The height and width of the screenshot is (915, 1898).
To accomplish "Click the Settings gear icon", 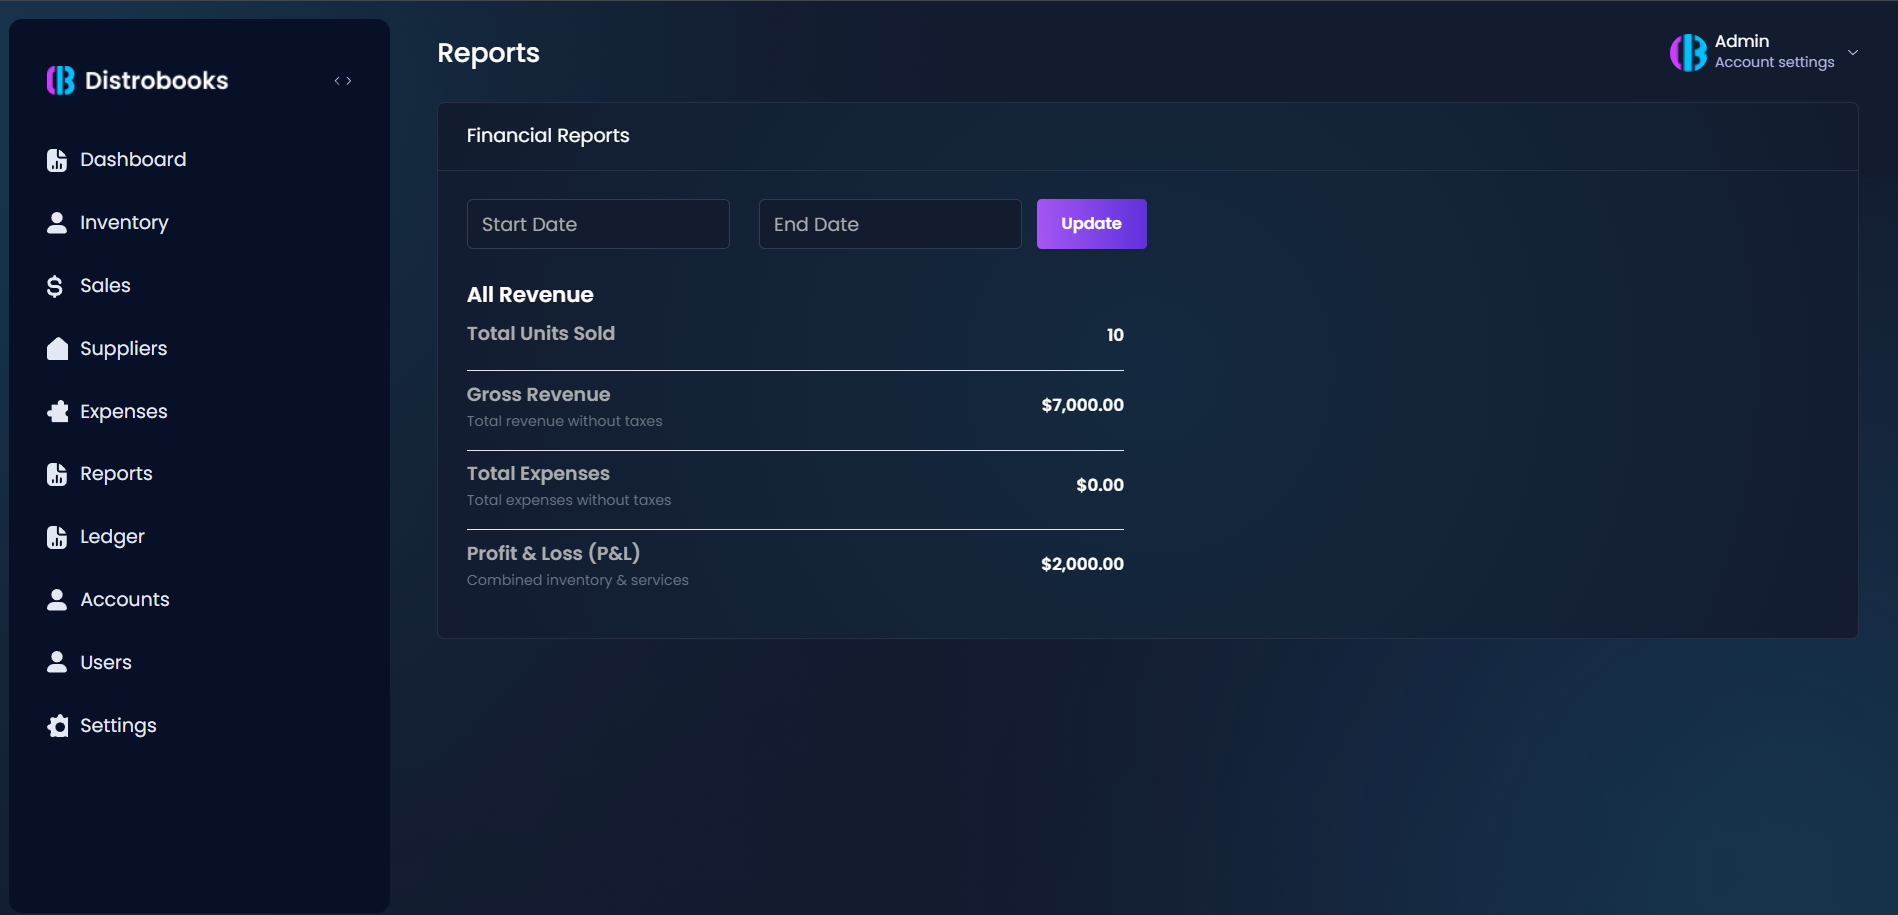I will click(x=58, y=726).
